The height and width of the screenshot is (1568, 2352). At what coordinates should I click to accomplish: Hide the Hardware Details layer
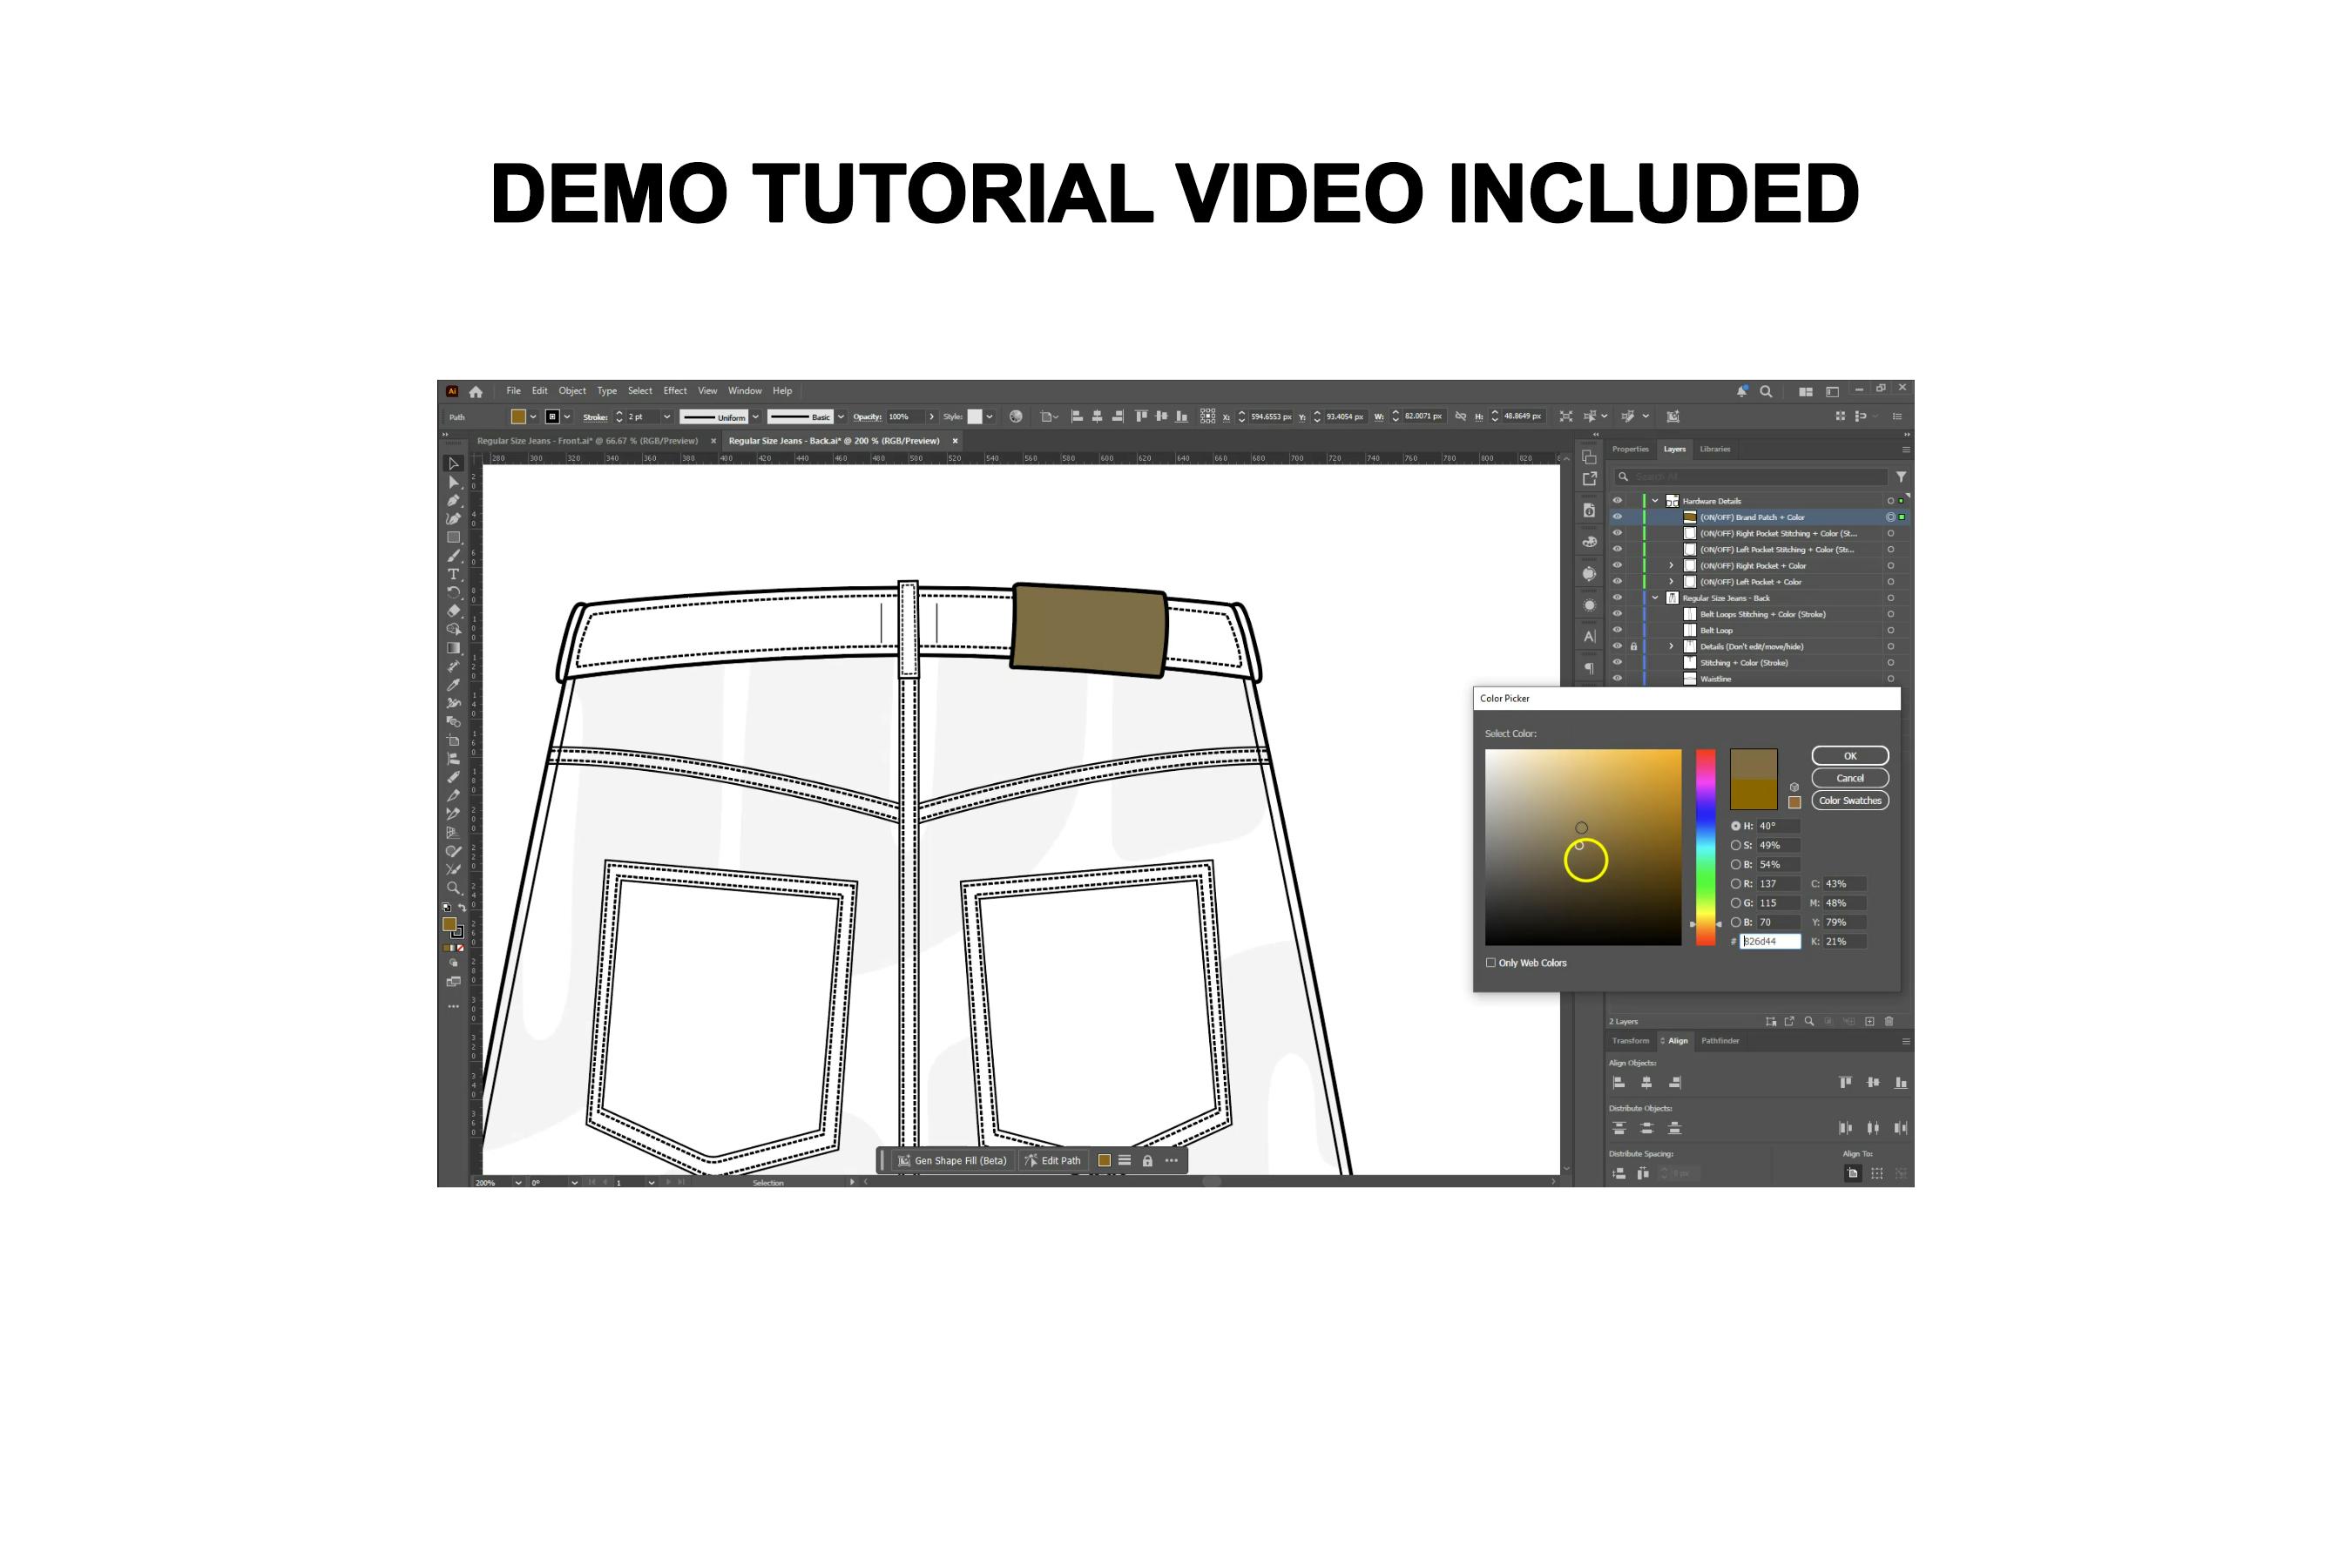pos(1617,501)
